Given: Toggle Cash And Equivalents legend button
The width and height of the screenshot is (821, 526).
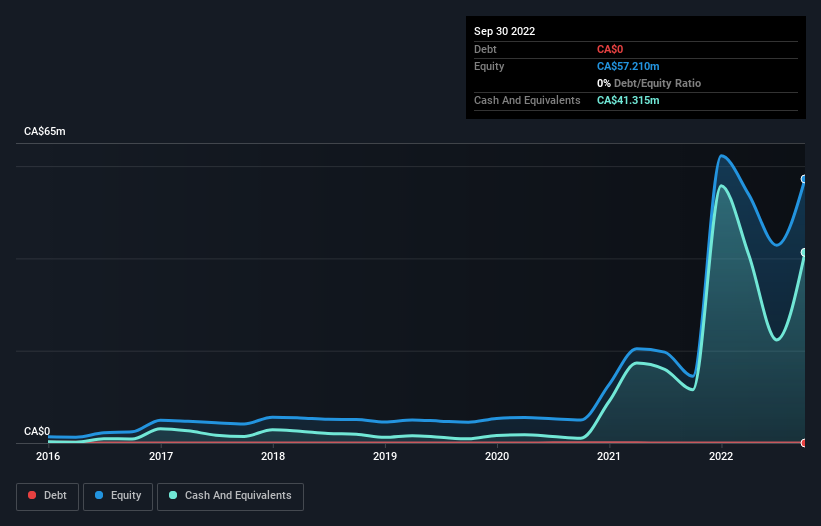Looking at the screenshot, I should (x=230, y=496).
